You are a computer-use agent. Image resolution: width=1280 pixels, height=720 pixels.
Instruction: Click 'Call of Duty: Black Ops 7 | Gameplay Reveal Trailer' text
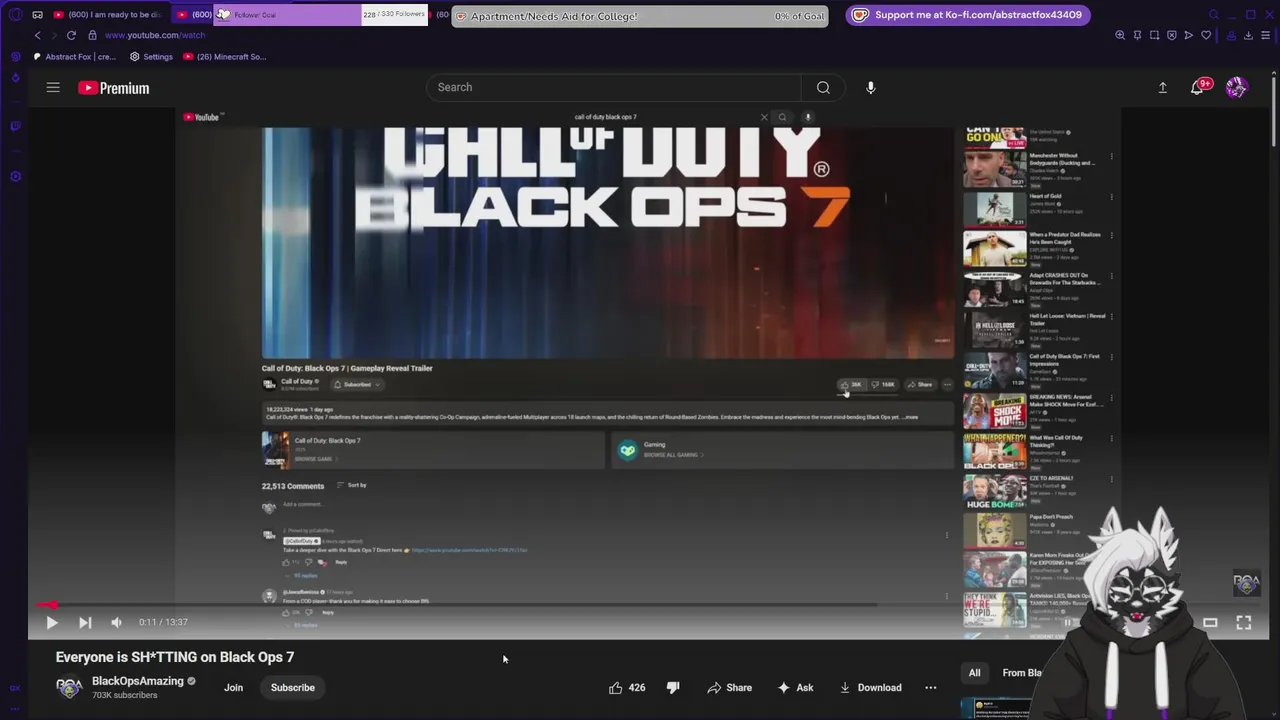[x=347, y=368]
